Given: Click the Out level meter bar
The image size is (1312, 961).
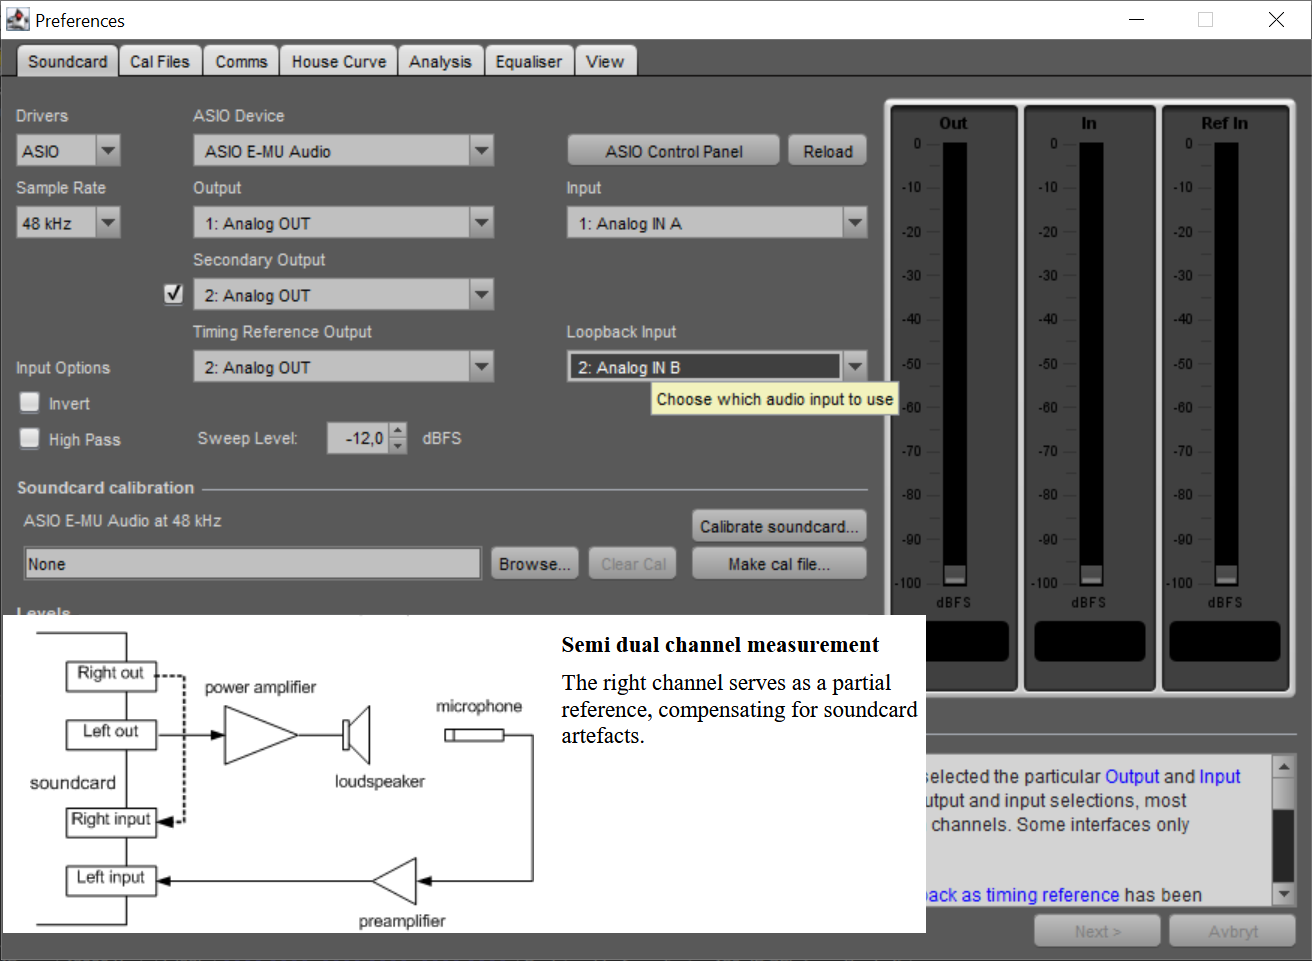Looking at the screenshot, I should 955,363.
